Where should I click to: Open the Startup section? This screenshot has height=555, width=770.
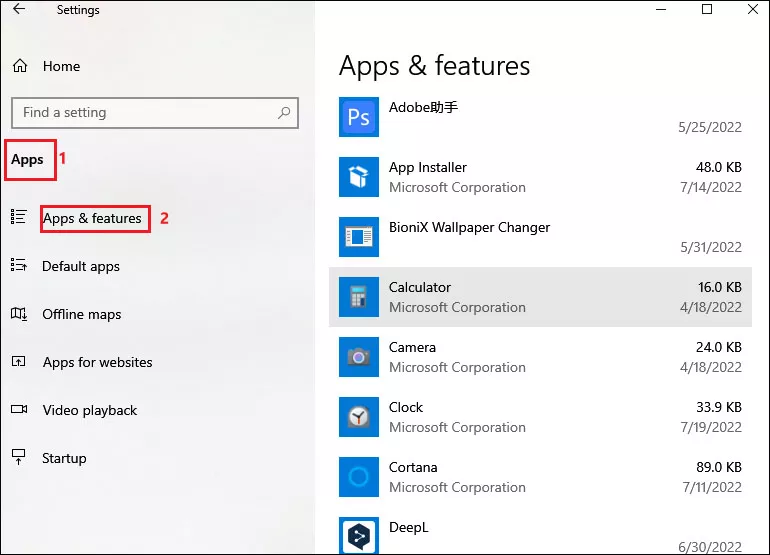coord(64,458)
